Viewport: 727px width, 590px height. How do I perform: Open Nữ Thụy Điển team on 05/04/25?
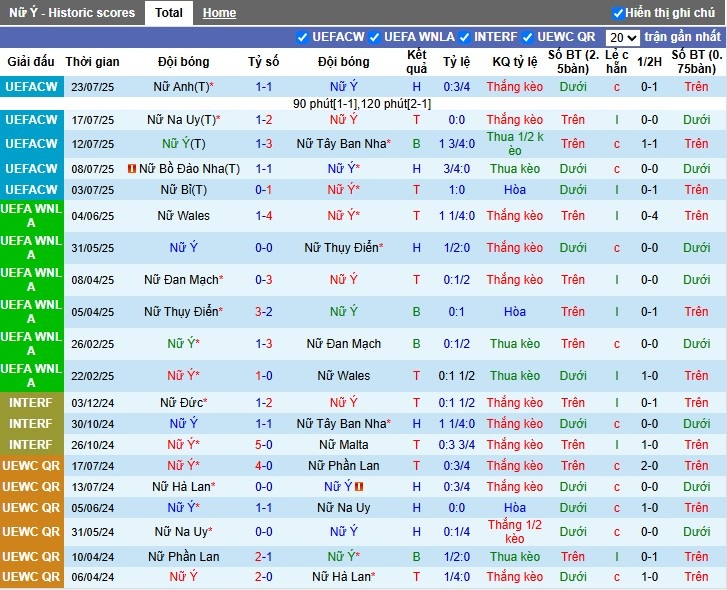[181, 312]
